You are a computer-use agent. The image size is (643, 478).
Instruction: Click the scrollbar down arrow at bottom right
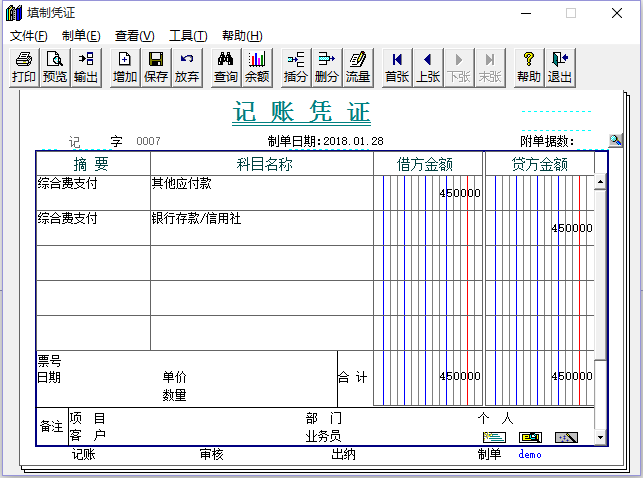pos(600,438)
